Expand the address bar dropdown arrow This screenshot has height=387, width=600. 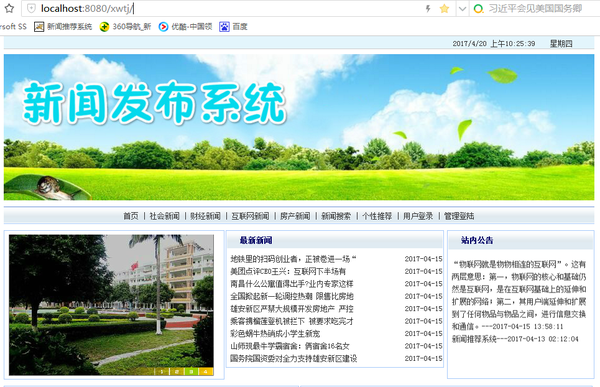tap(463, 8)
